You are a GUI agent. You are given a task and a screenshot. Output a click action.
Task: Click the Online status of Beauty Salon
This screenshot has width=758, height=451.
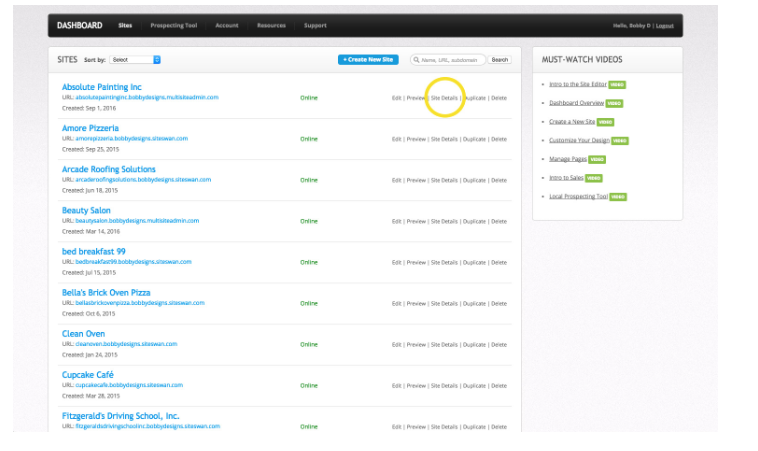[309, 221]
